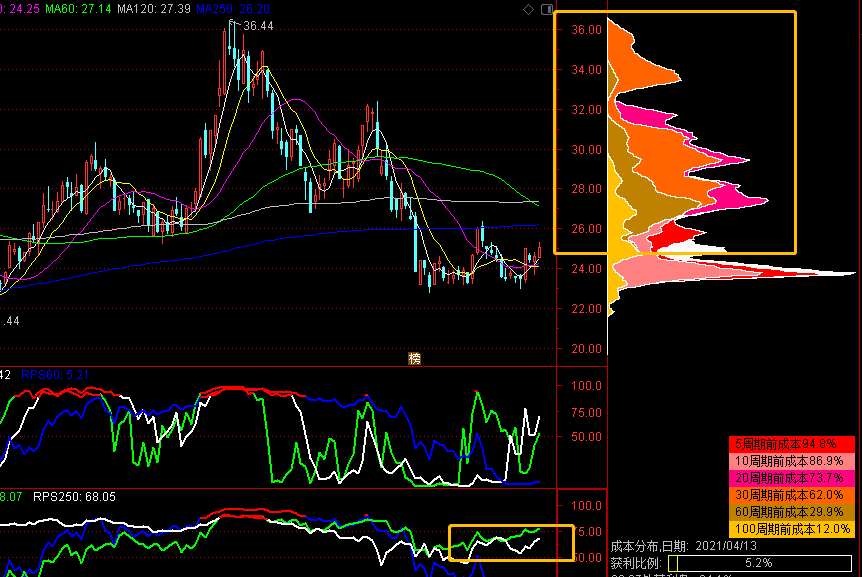Click the 20.00 price axis label
The width and height of the screenshot is (862, 577).
tap(586, 348)
